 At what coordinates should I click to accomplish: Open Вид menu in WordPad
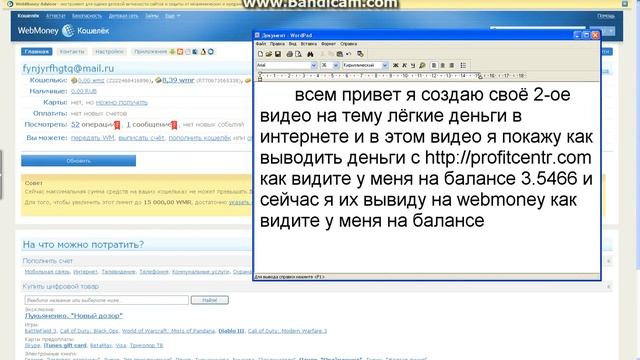tap(293, 44)
